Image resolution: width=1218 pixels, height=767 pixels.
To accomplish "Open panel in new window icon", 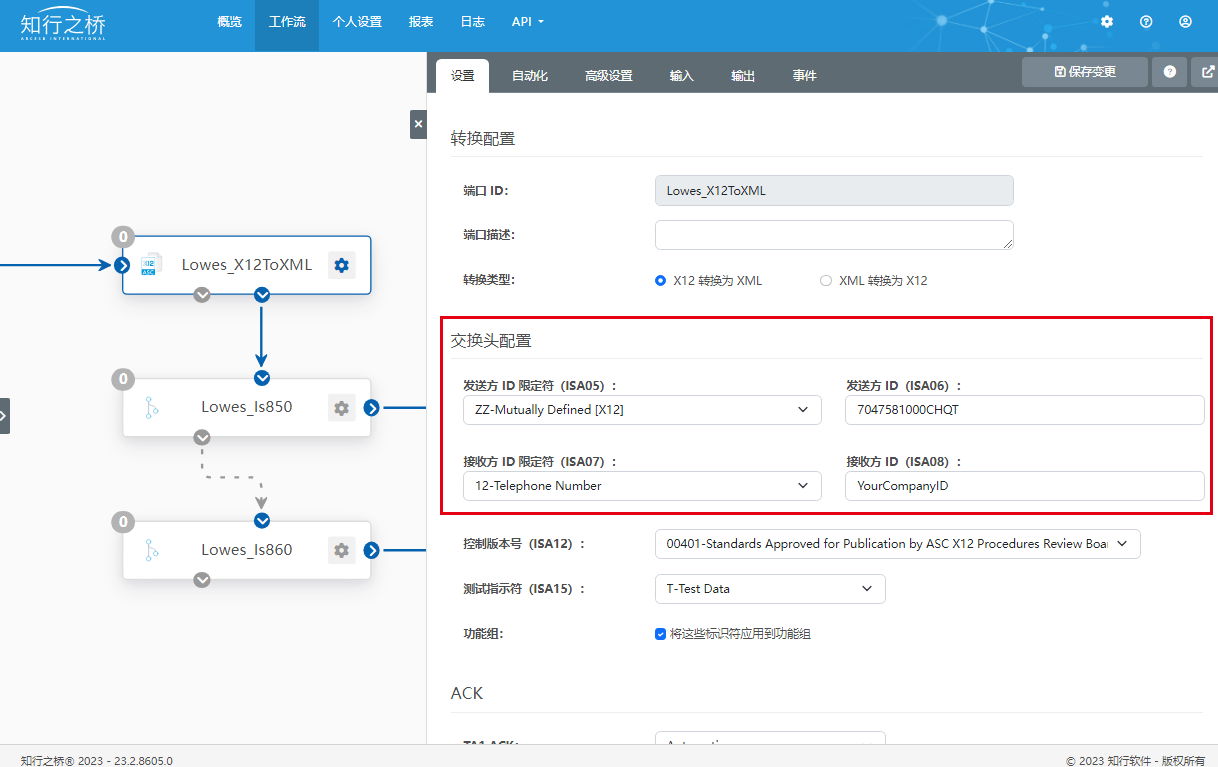I will coord(1208,72).
